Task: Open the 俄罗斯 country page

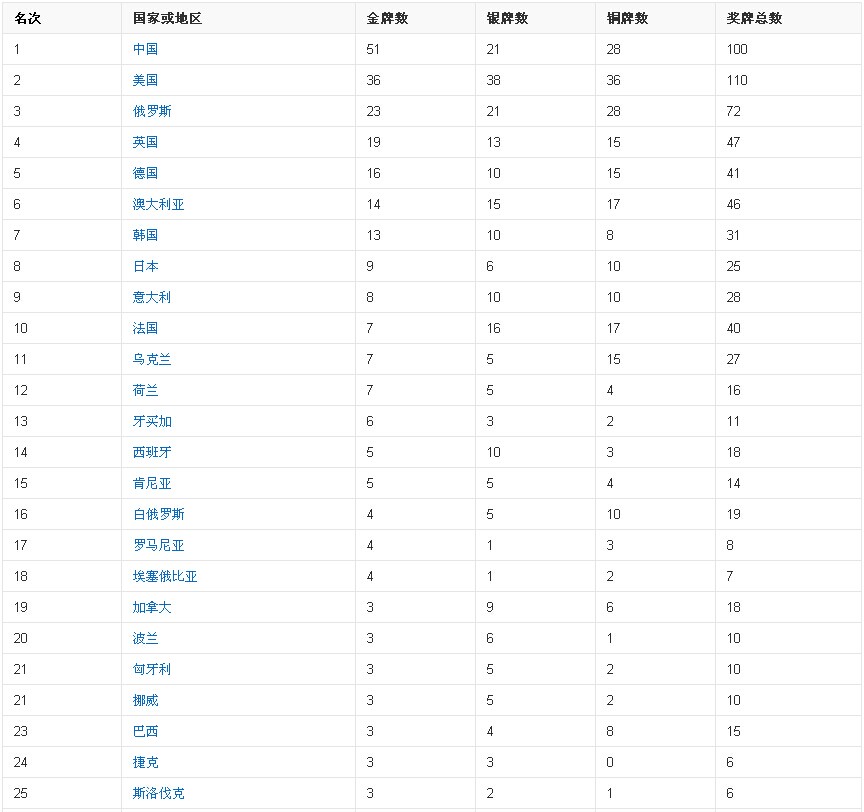Action: (x=152, y=111)
